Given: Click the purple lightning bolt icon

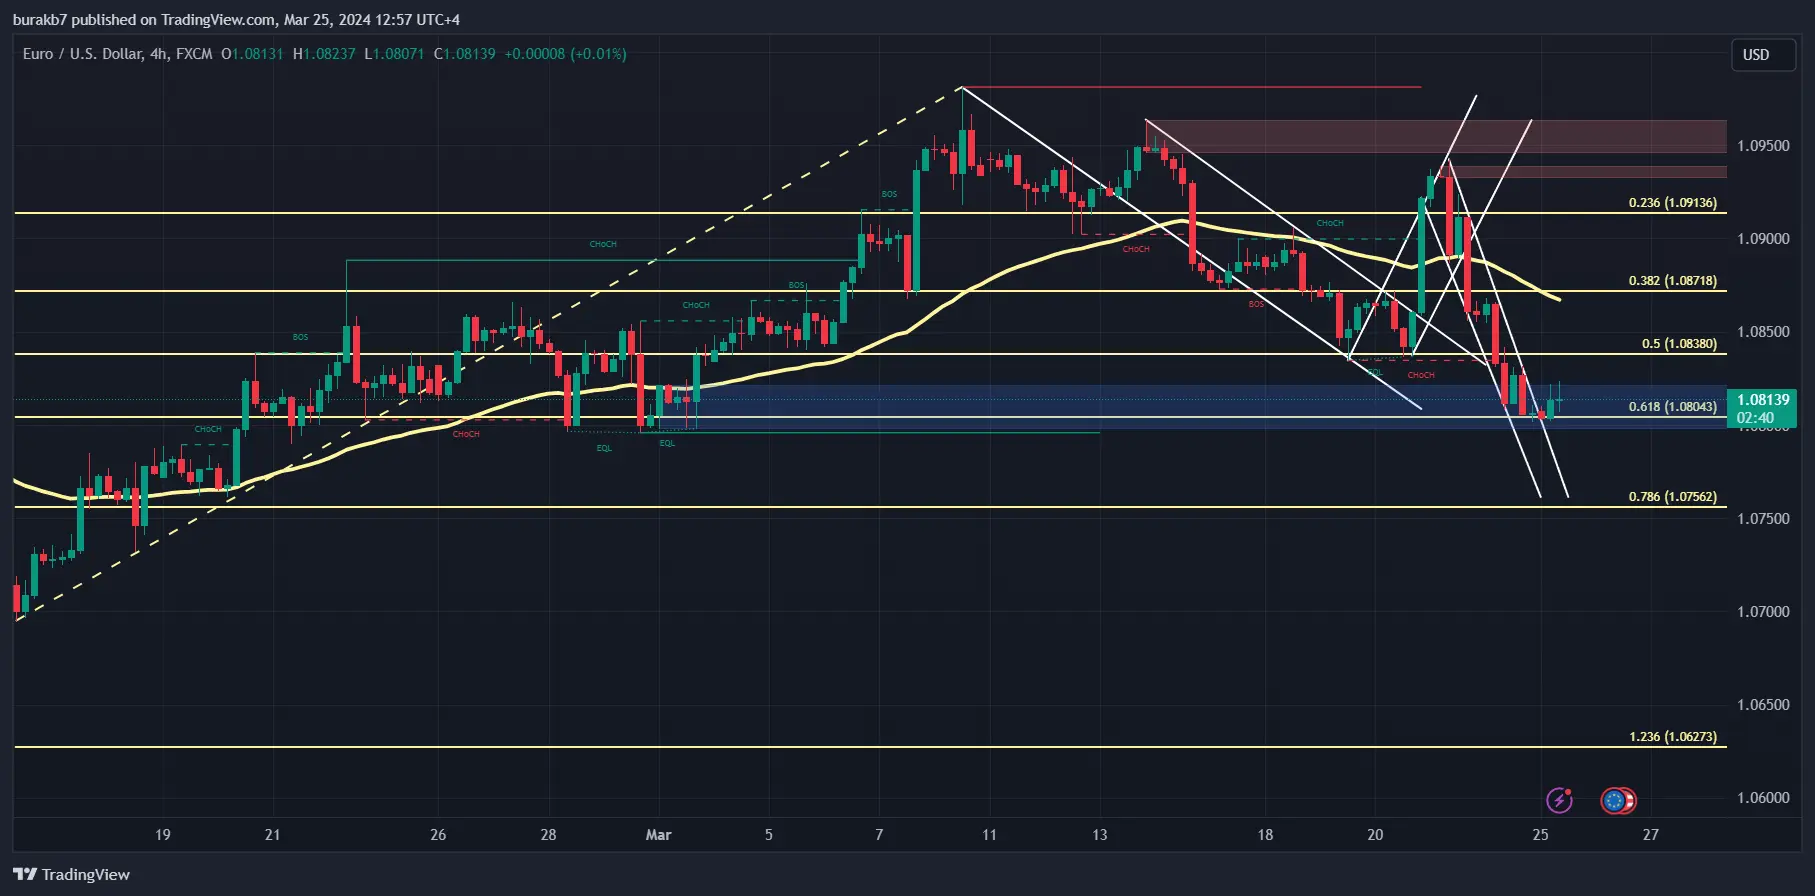Looking at the screenshot, I should [1559, 800].
